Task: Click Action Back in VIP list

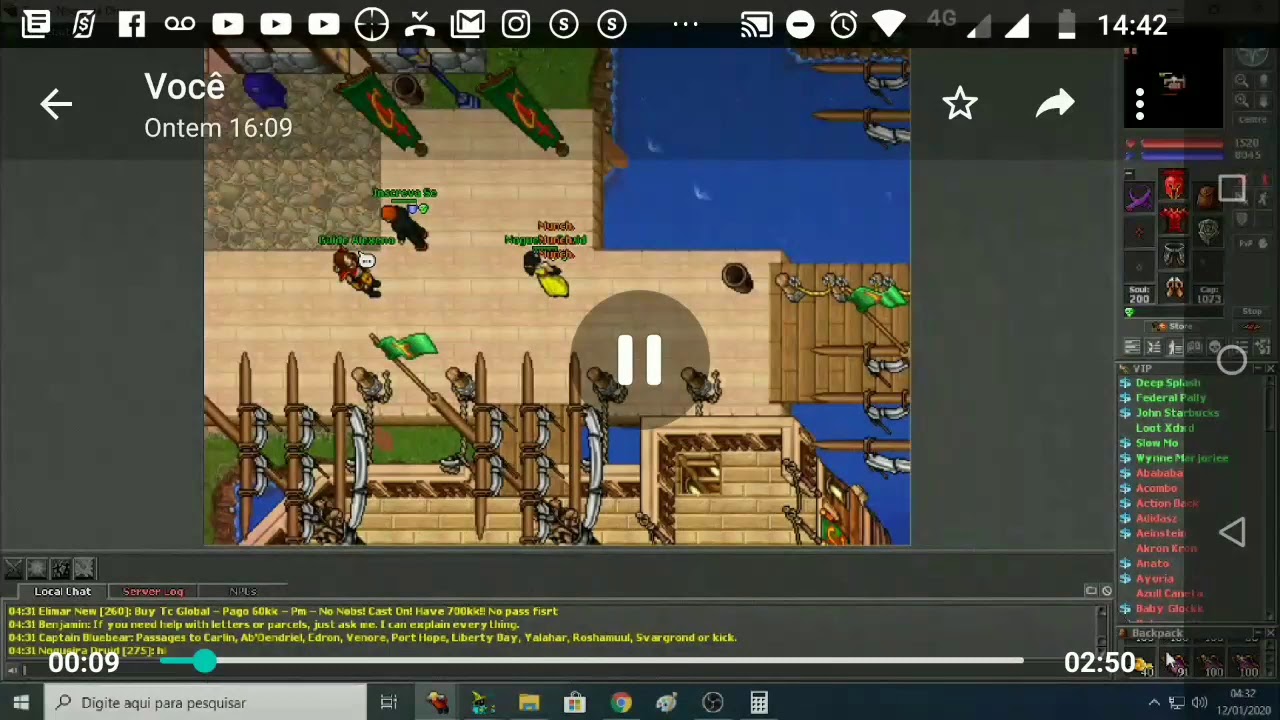Action: click(x=1166, y=503)
